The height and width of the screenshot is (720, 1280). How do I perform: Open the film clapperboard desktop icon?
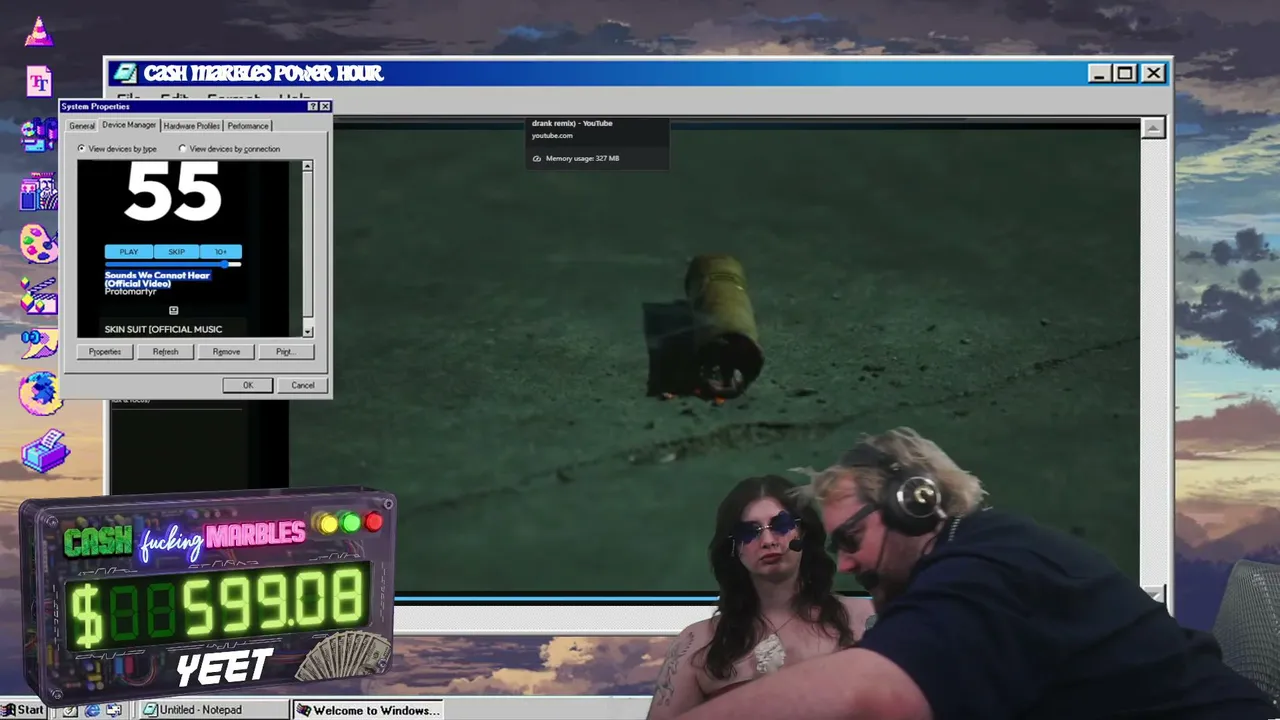point(39,295)
